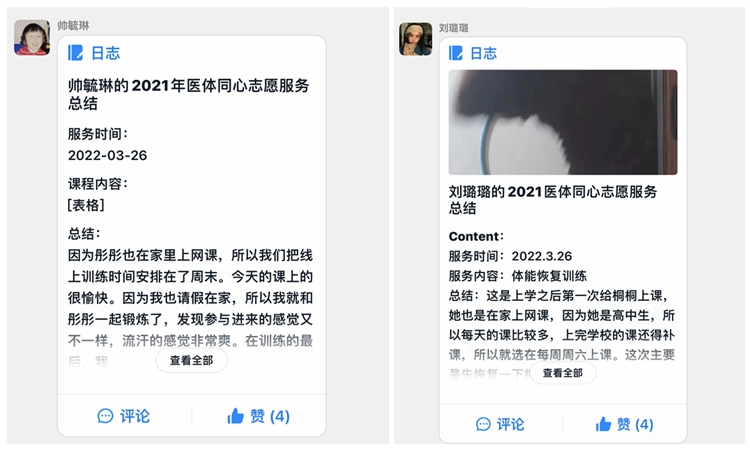Viewport: 750px width, 451px height.
Task: Open the 刘璐璐 username link
Action: click(x=453, y=28)
